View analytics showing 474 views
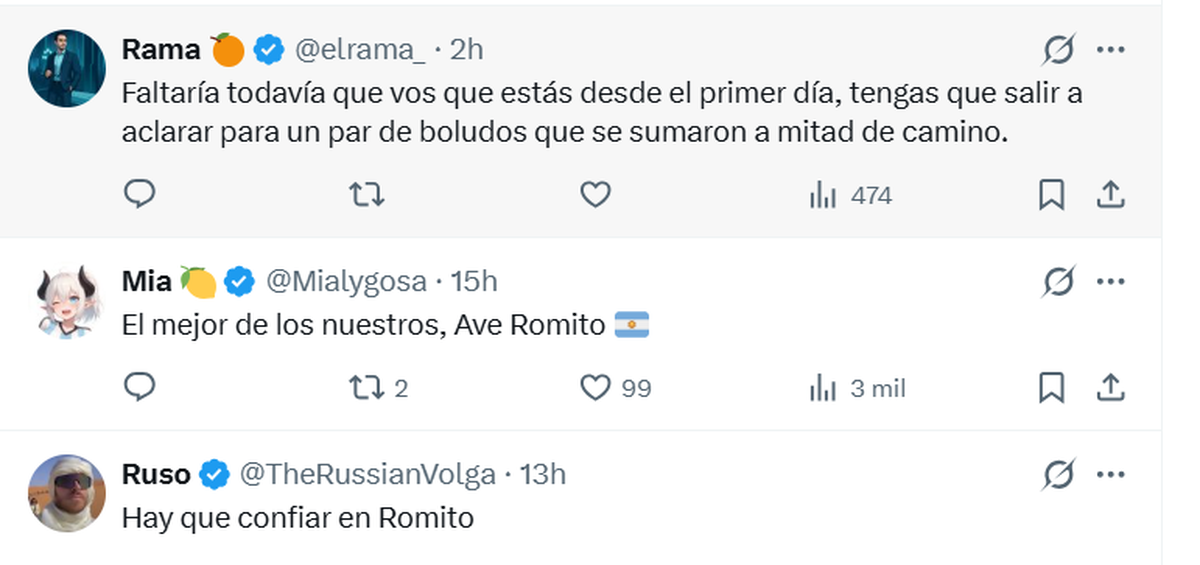This screenshot has height=565, width=1200. 850,196
